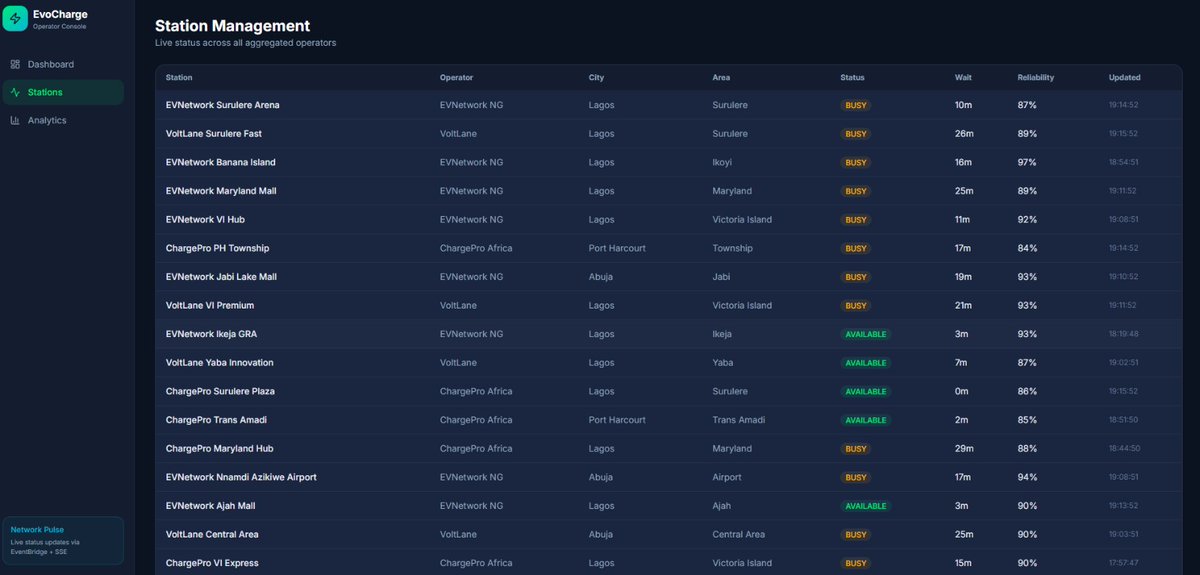This screenshot has width=1200, height=575.
Task: Sort by the Station column header
Action: [x=179, y=77]
